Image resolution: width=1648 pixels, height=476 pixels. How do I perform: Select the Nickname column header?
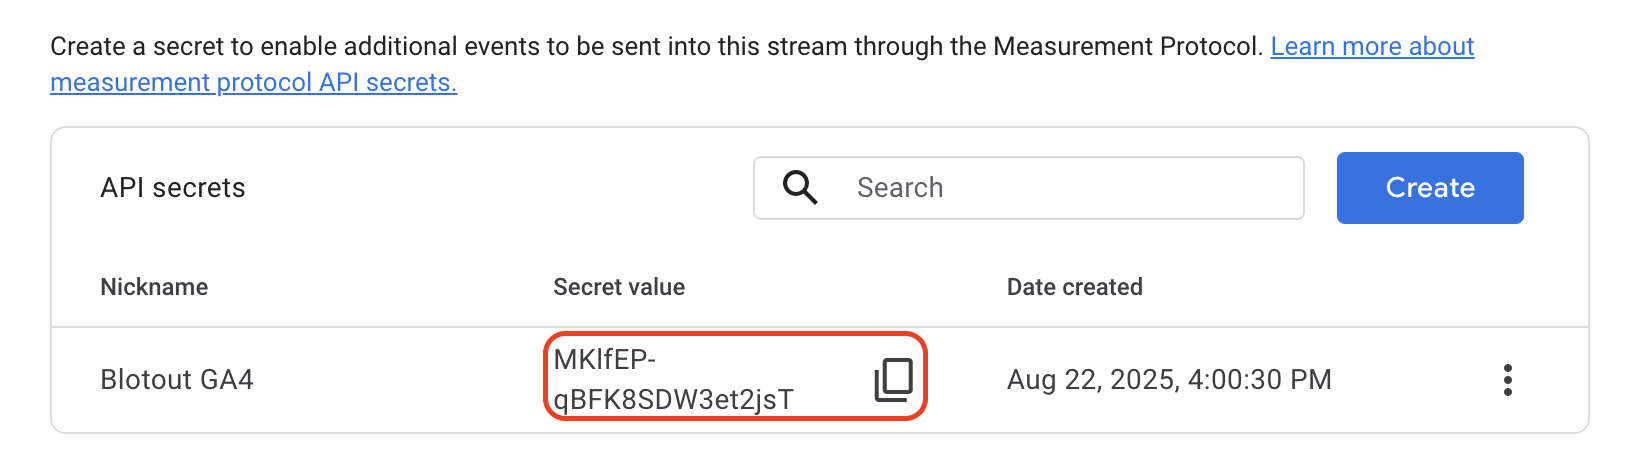(x=154, y=287)
